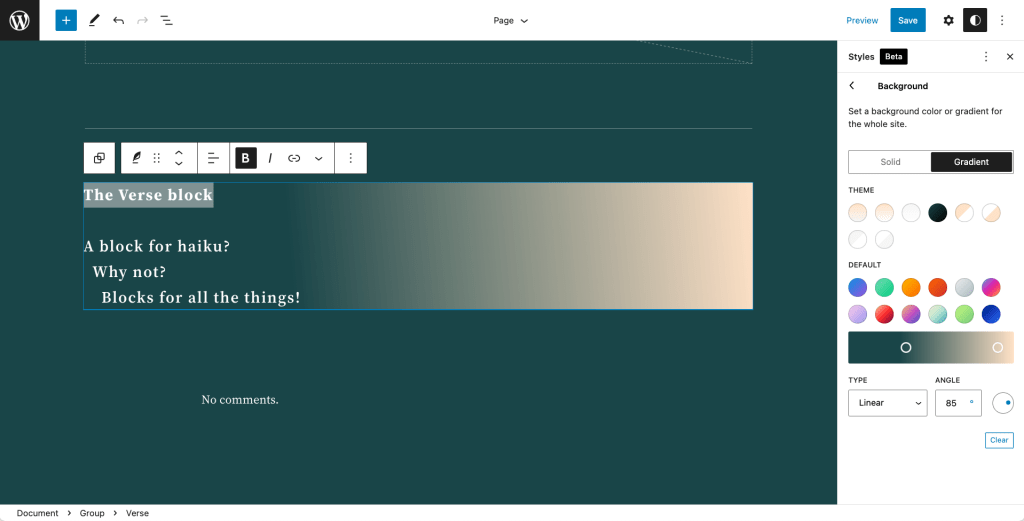1024x521 pixels.
Task: Move the Verse block up
Action: pyautogui.click(x=178, y=153)
